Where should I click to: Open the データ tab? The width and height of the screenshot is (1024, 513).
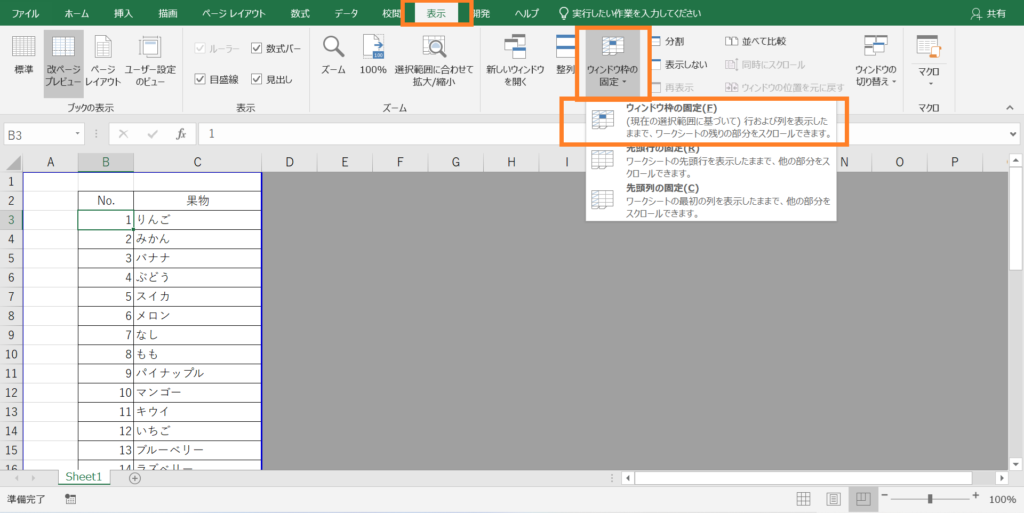(346, 13)
